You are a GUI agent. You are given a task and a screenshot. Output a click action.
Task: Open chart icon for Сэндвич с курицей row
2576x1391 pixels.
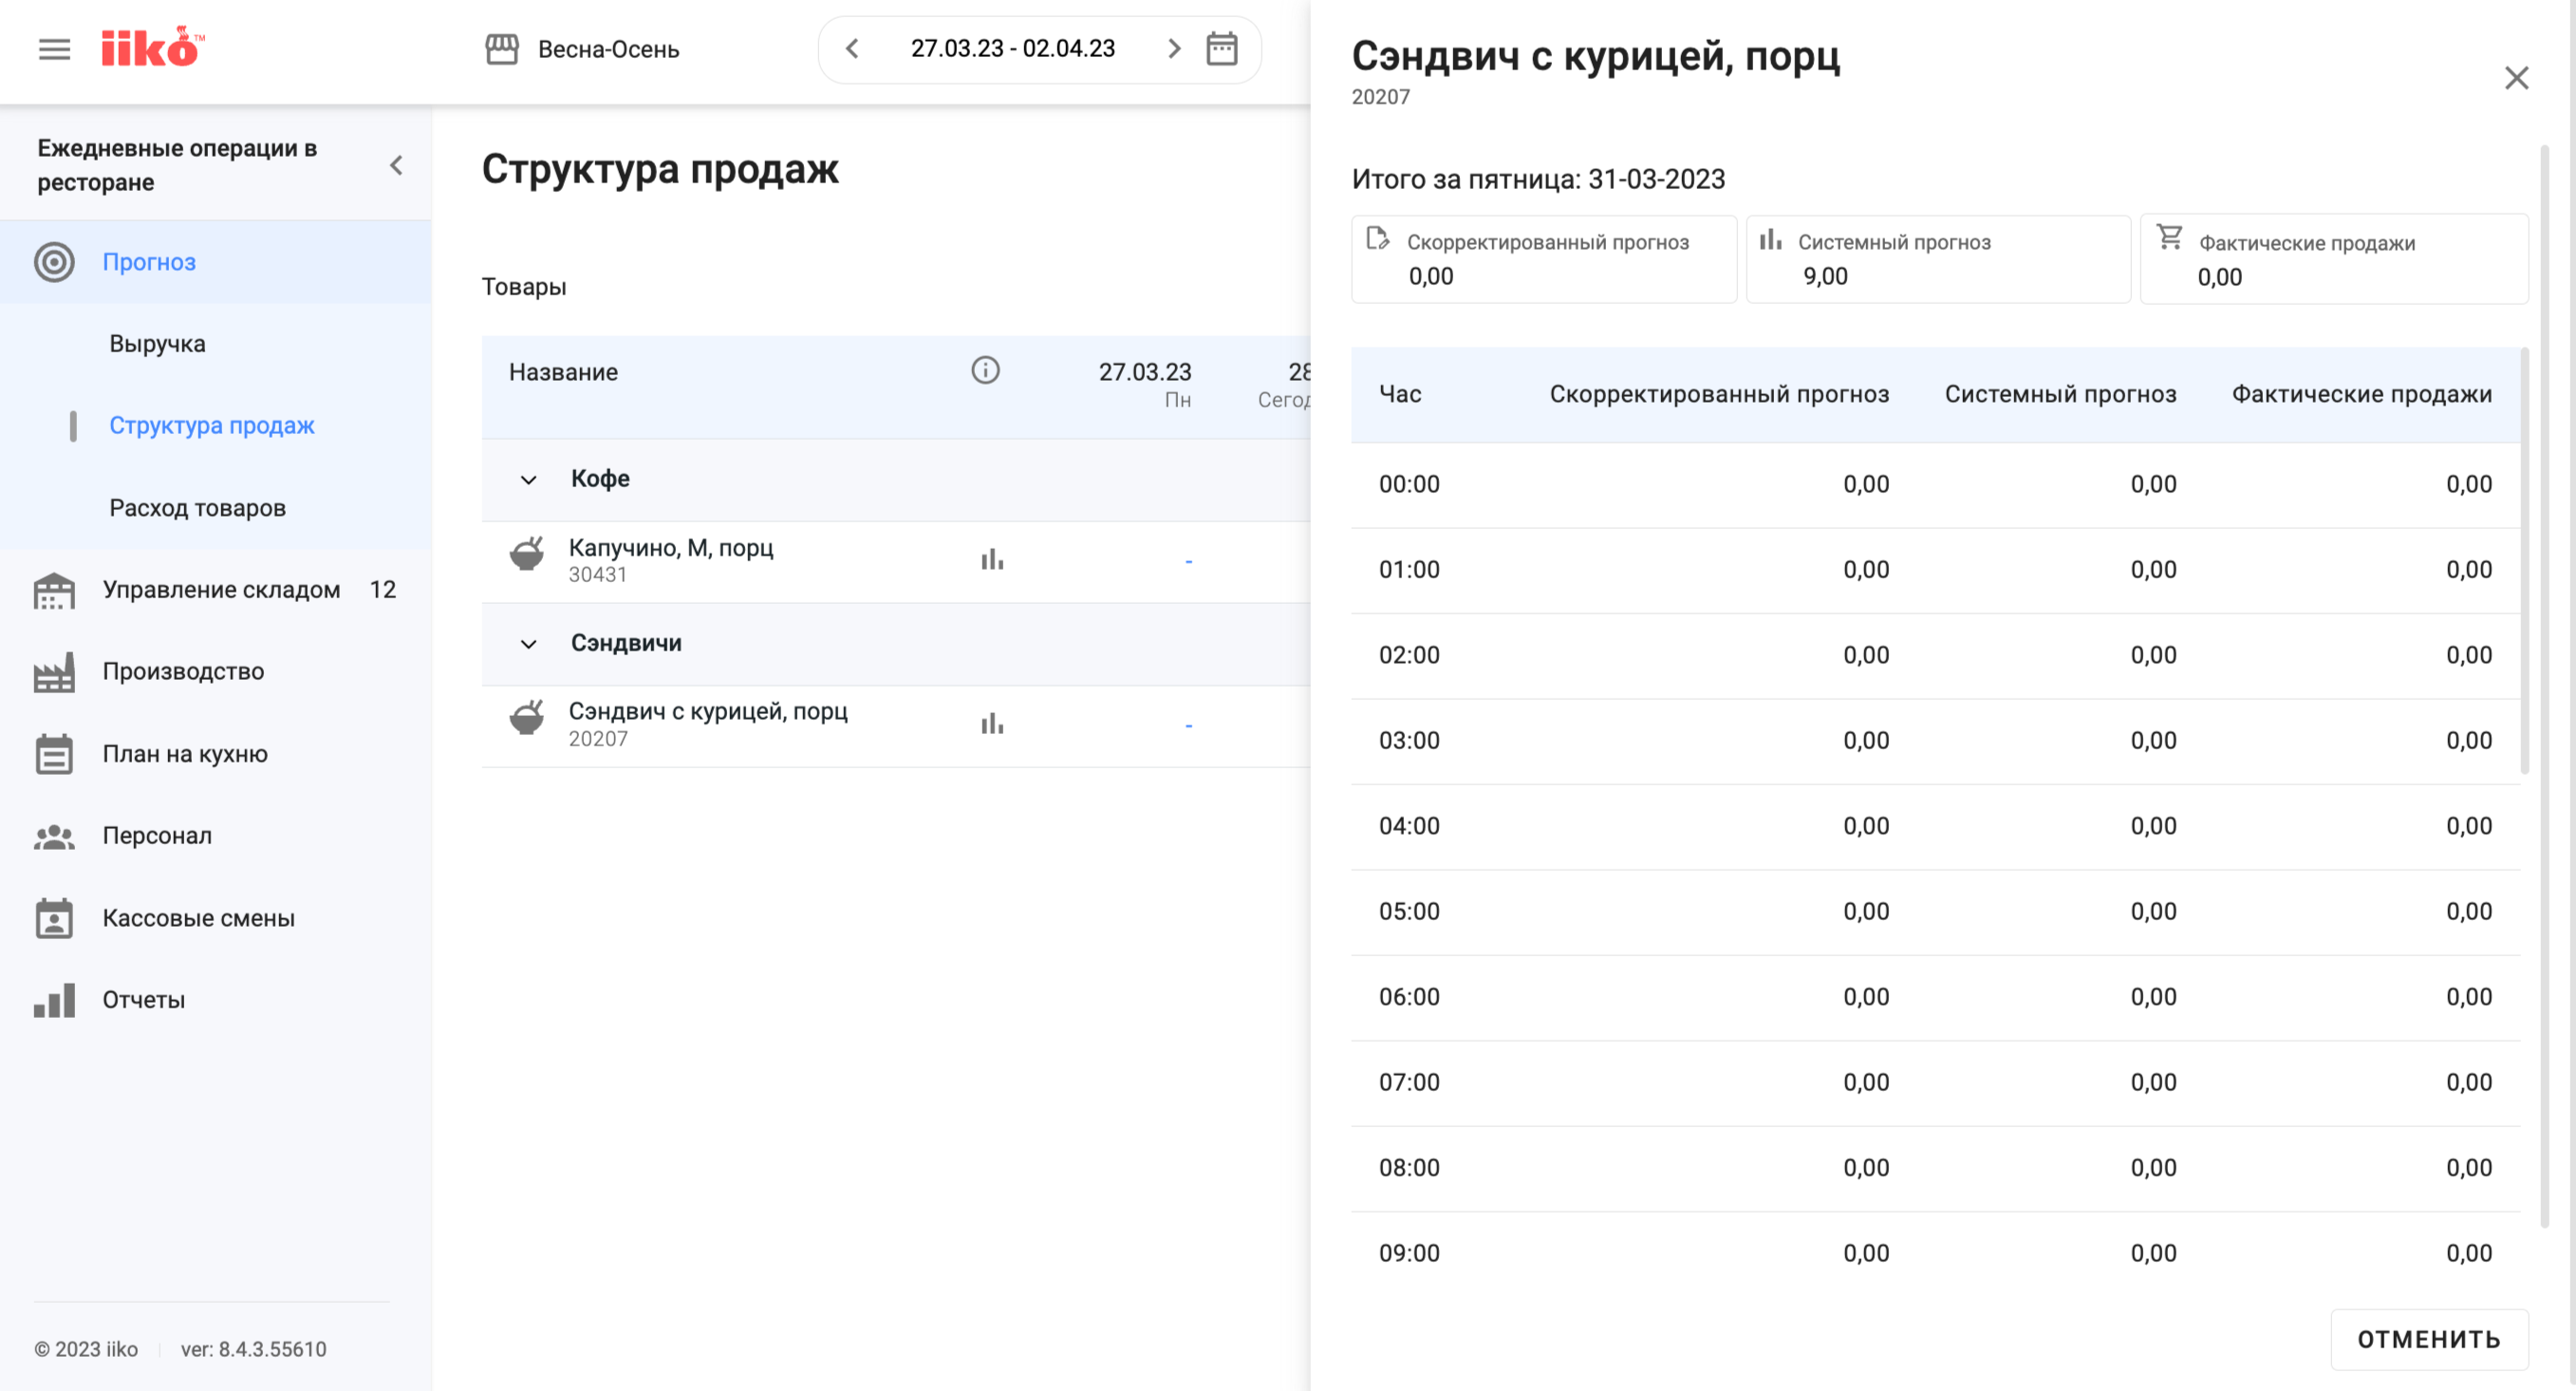[x=992, y=724]
